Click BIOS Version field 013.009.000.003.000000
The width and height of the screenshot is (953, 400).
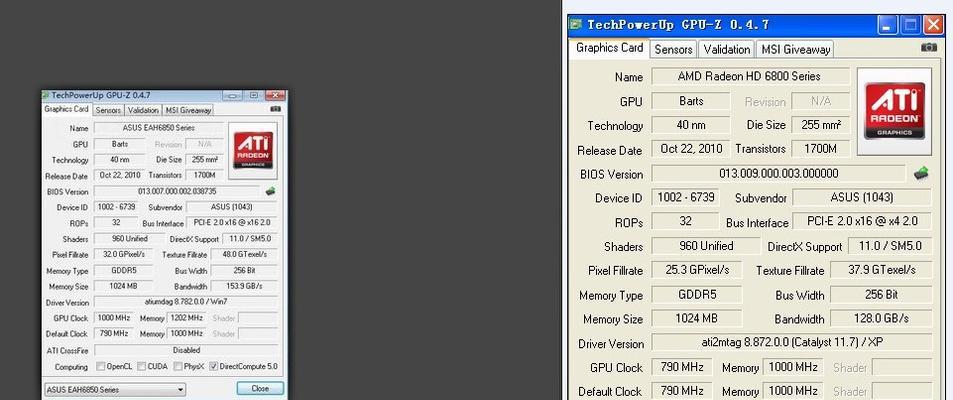[779, 173]
